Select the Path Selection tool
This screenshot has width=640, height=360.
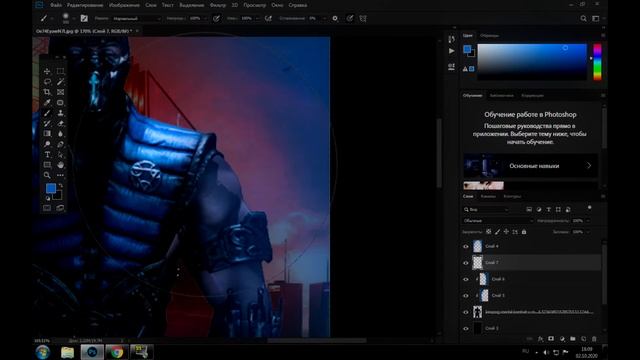coord(60,155)
